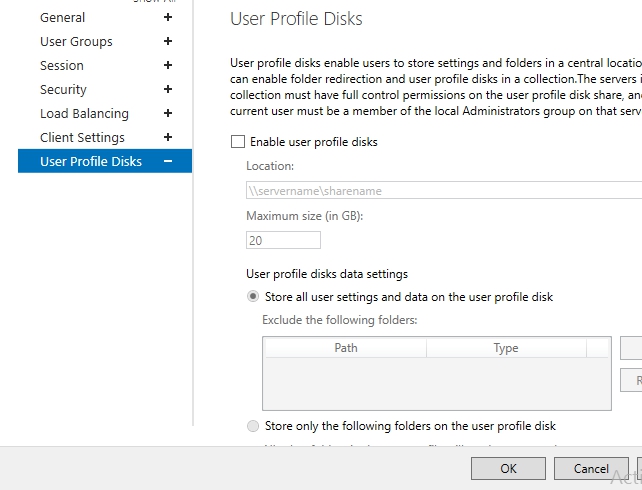
Task: Switch to the Security settings page
Action: [63, 89]
